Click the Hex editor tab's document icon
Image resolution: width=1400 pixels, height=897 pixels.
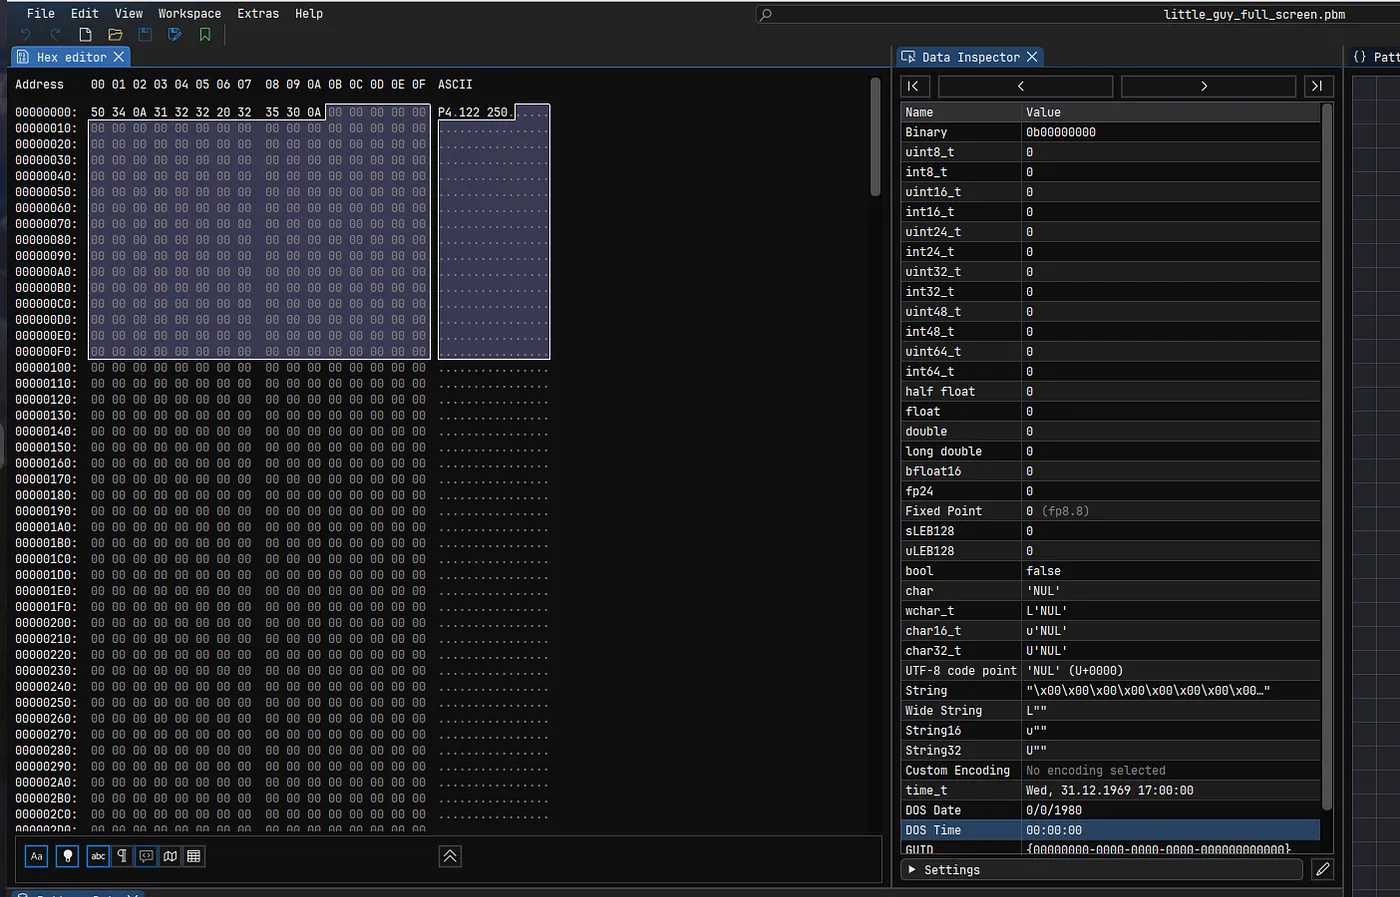[x=23, y=57]
